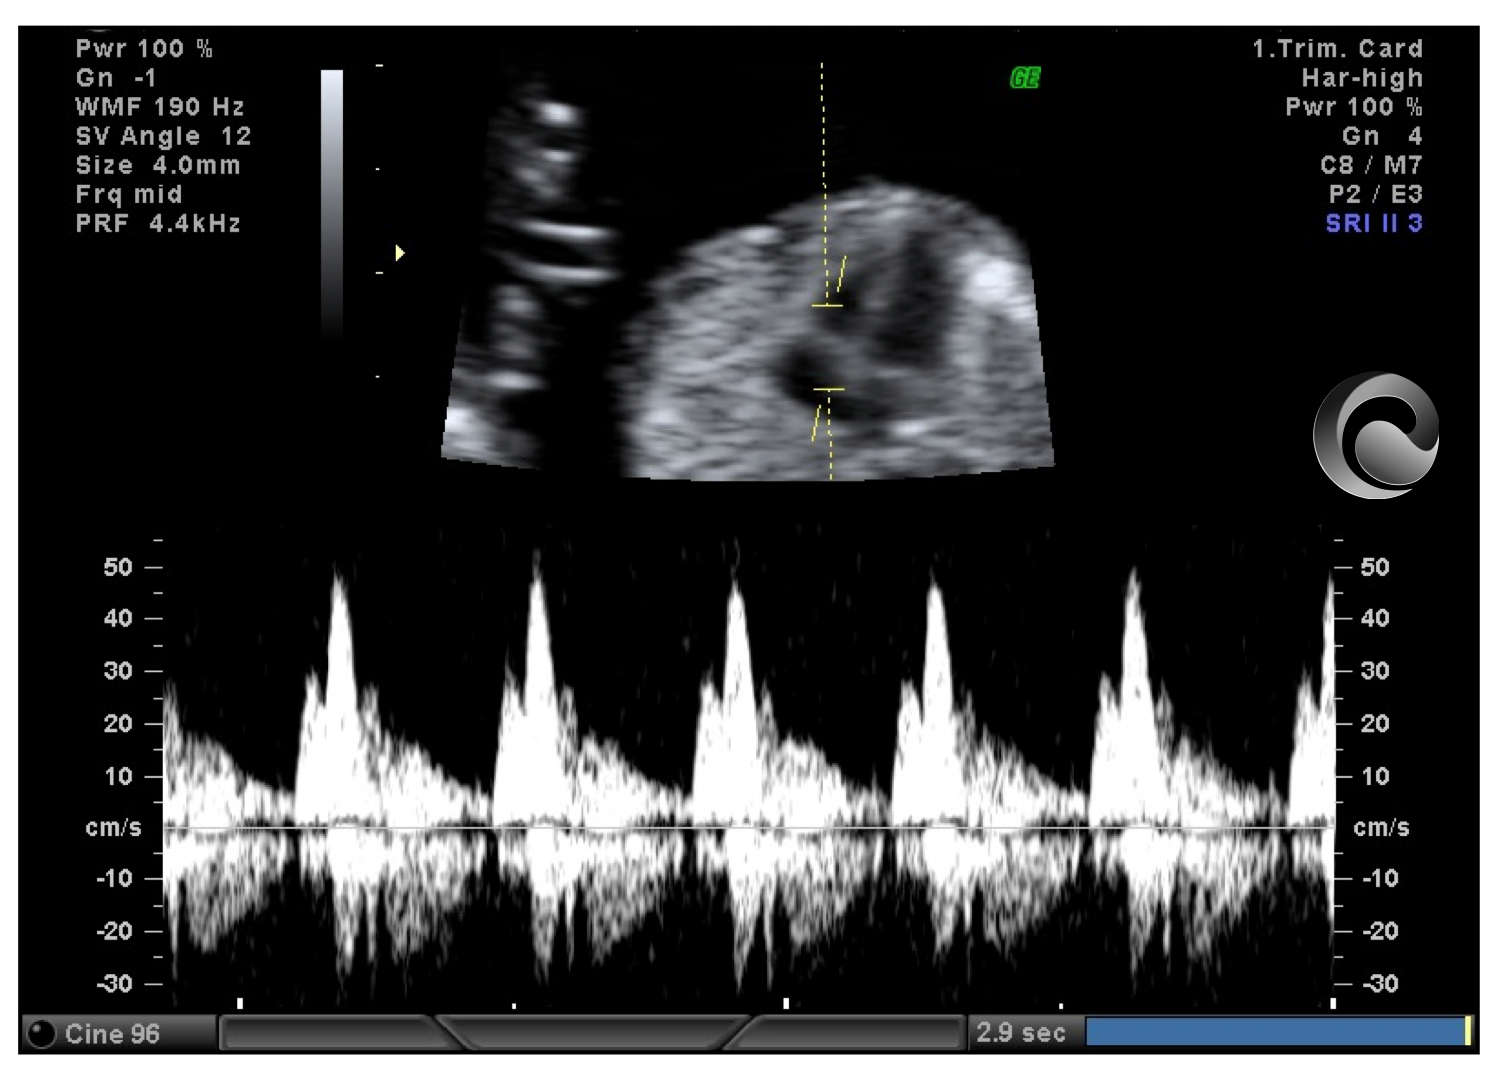Click the trapezoid cine scroll control

pos(592,1032)
